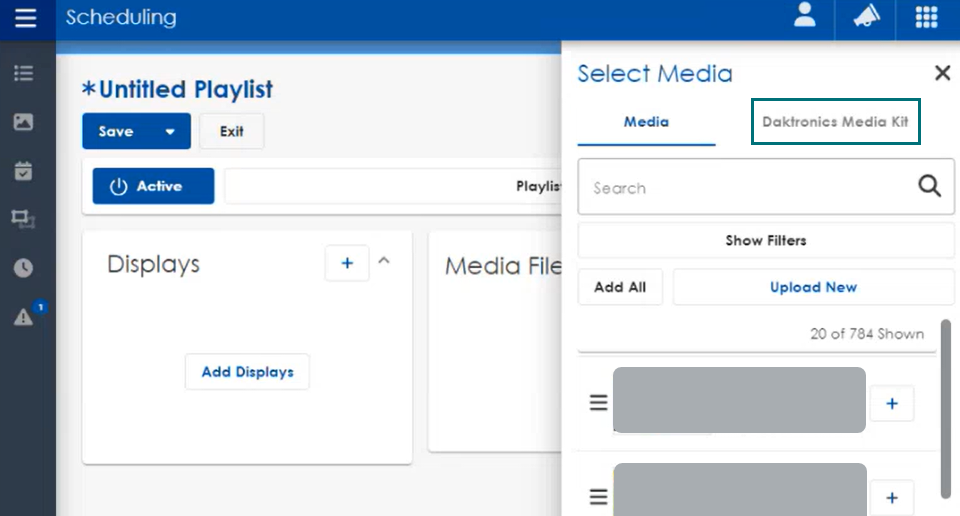Open the calendar schedule icon in sidebar

23,170
